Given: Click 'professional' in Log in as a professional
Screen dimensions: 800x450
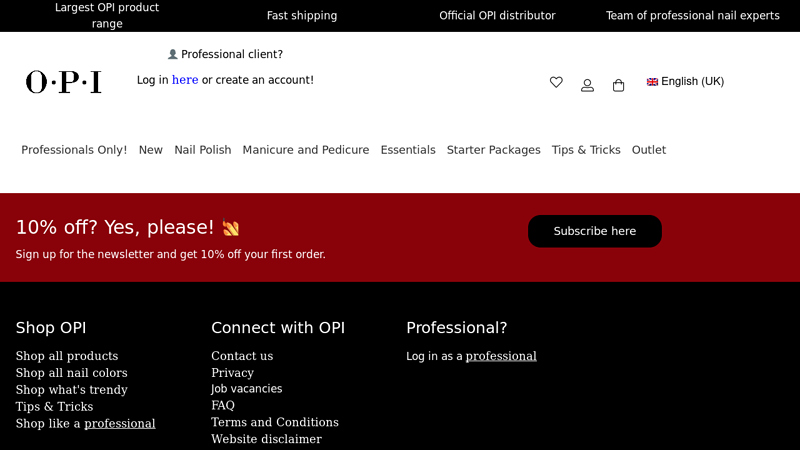Looking at the screenshot, I should point(501,356).
